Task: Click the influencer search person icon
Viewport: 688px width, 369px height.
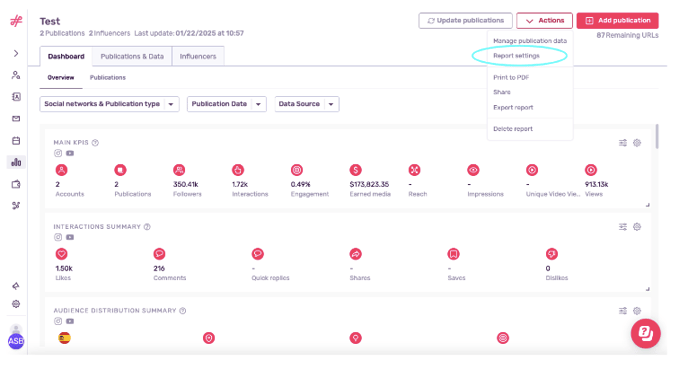Action: tap(16, 75)
